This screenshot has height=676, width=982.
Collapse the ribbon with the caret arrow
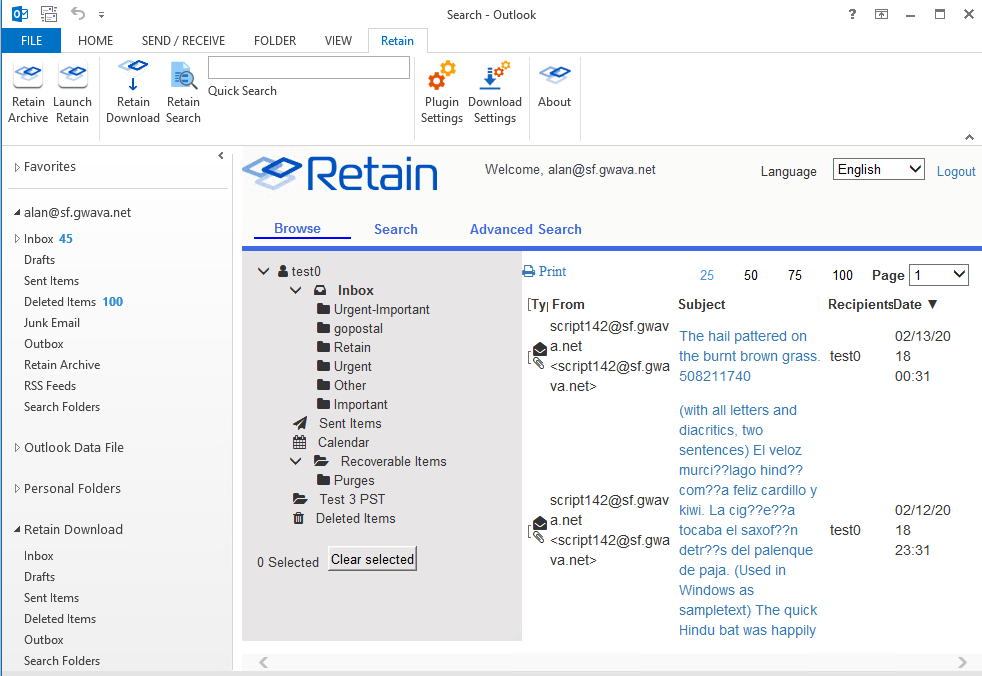click(968, 137)
